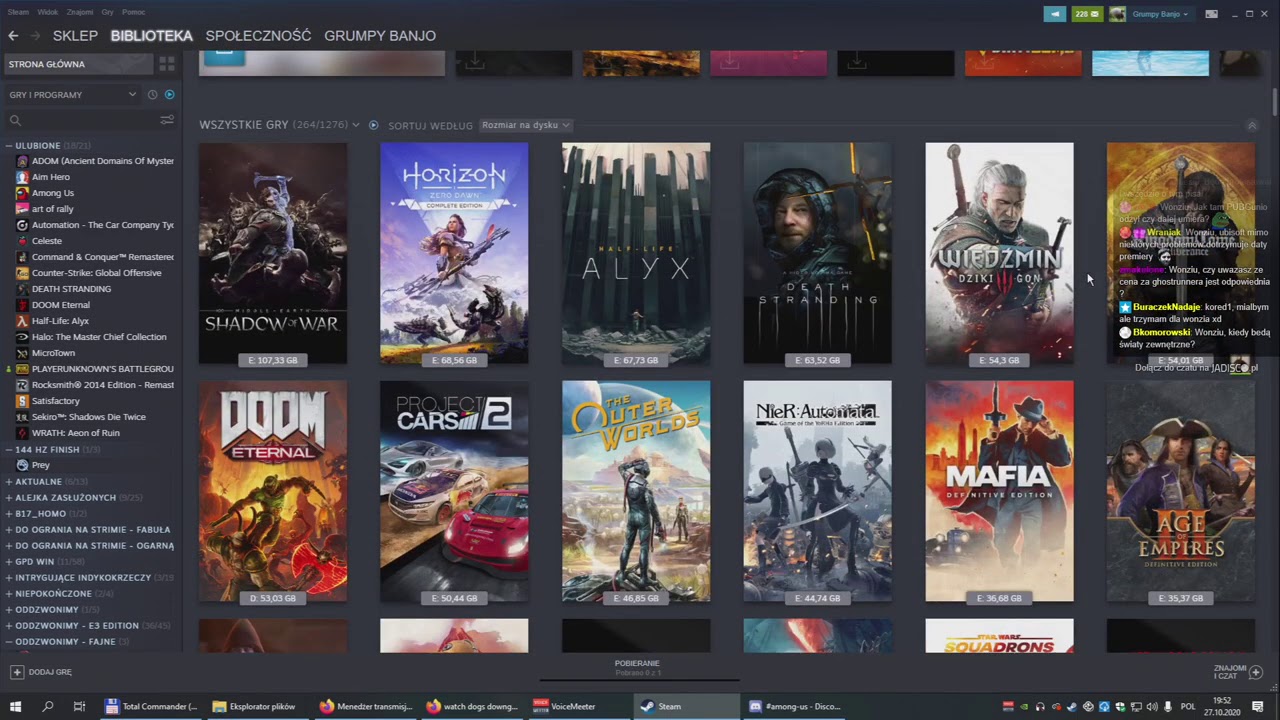Go back with the left arrow button
Viewport: 1280px width, 720px height.
[13, 35]
